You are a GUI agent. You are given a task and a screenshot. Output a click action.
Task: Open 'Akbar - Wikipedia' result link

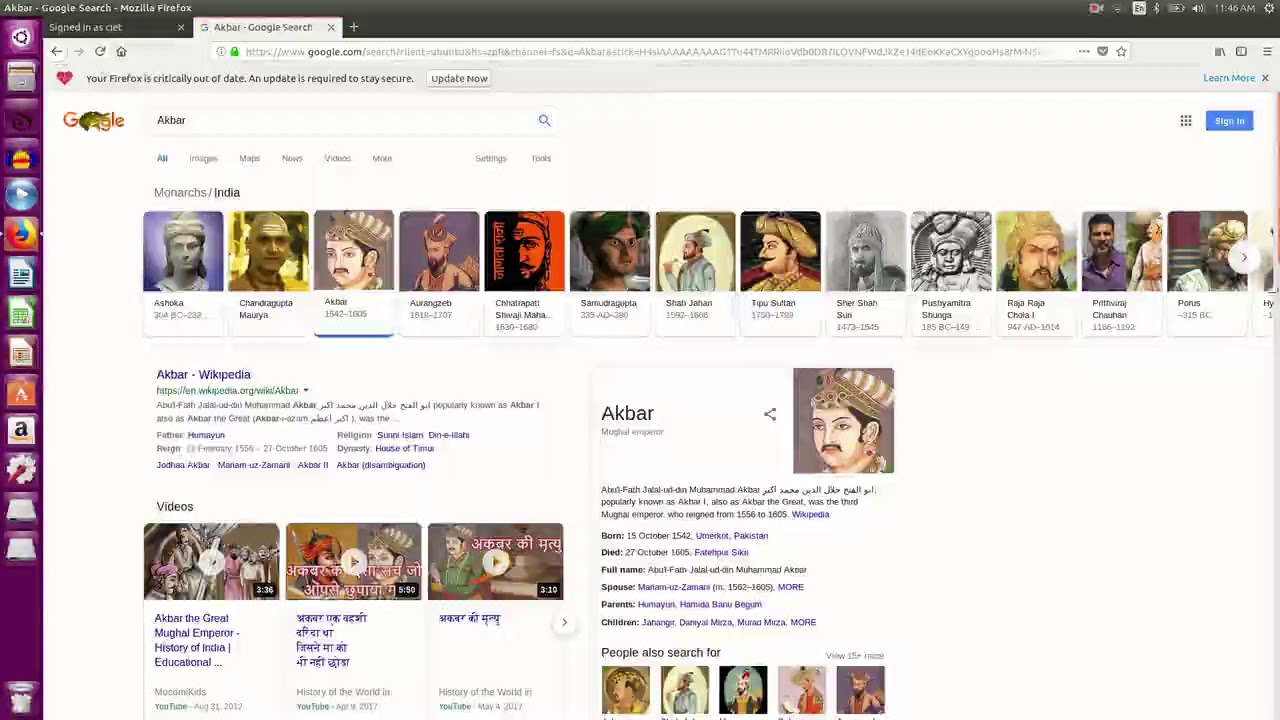203,374
